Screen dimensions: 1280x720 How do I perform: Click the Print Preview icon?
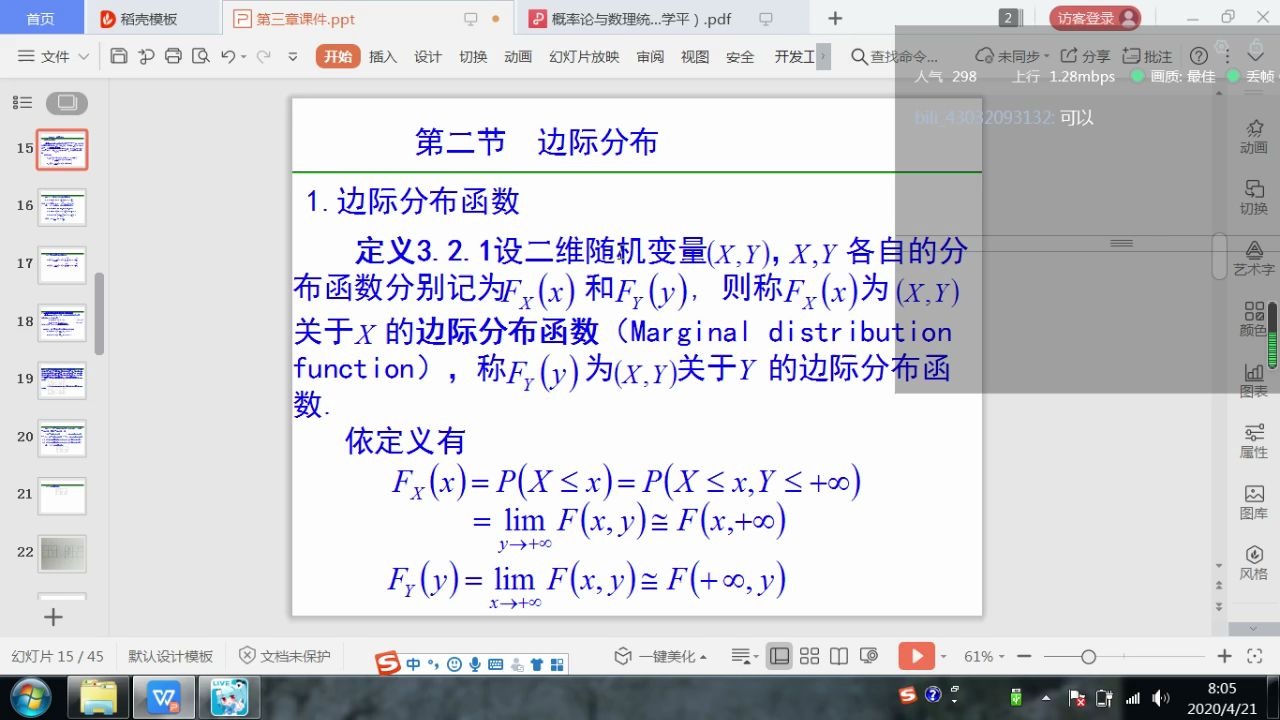[x=200, y=56]
